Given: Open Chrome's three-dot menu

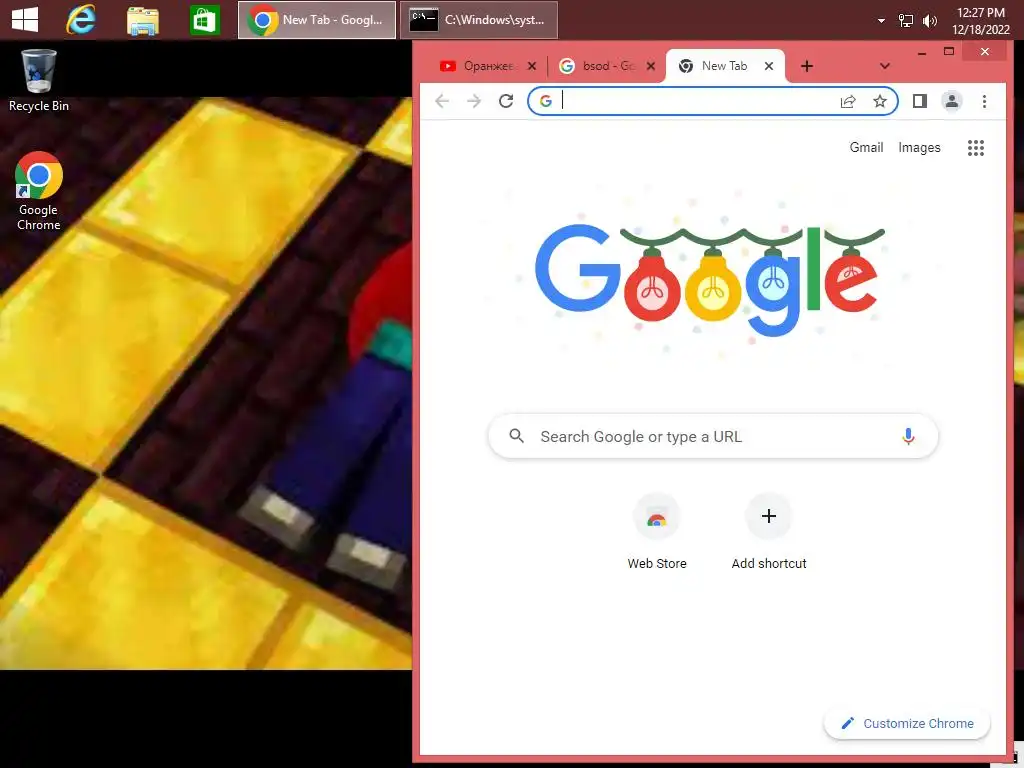Looking at the screenshot, I should [984, 101].
